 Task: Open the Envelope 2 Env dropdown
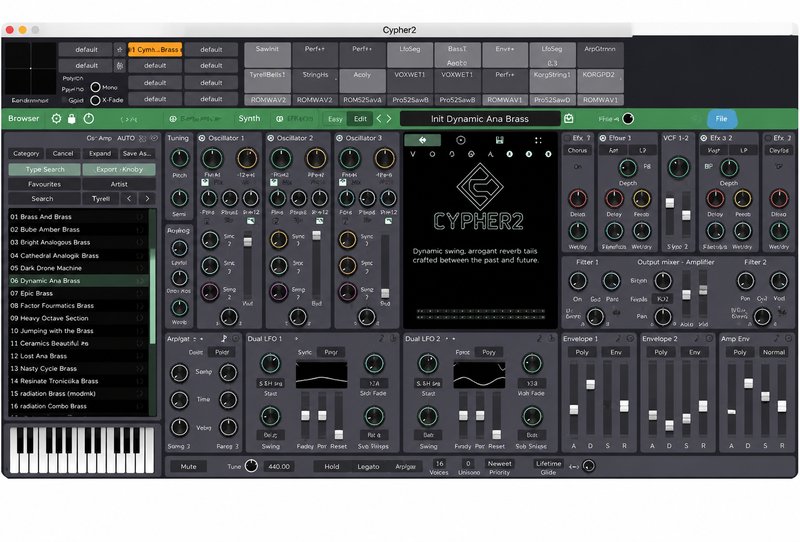coord(695,352)
